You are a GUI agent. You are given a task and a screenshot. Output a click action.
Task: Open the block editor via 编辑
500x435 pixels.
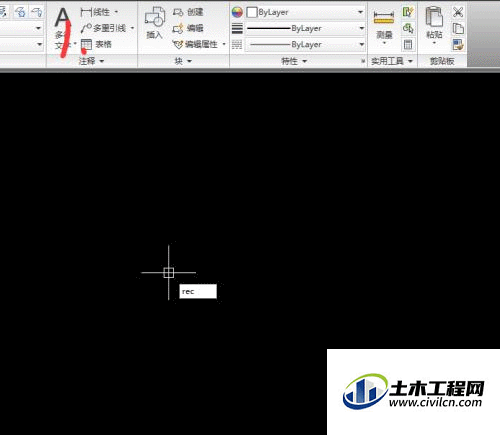tap(188, 28)
